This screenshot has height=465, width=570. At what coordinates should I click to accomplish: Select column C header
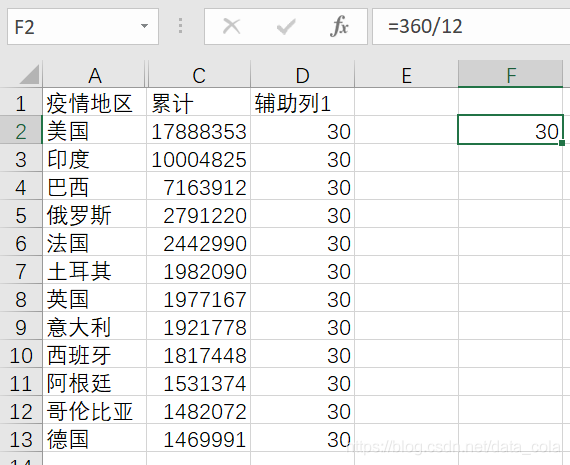click(199, 75)
